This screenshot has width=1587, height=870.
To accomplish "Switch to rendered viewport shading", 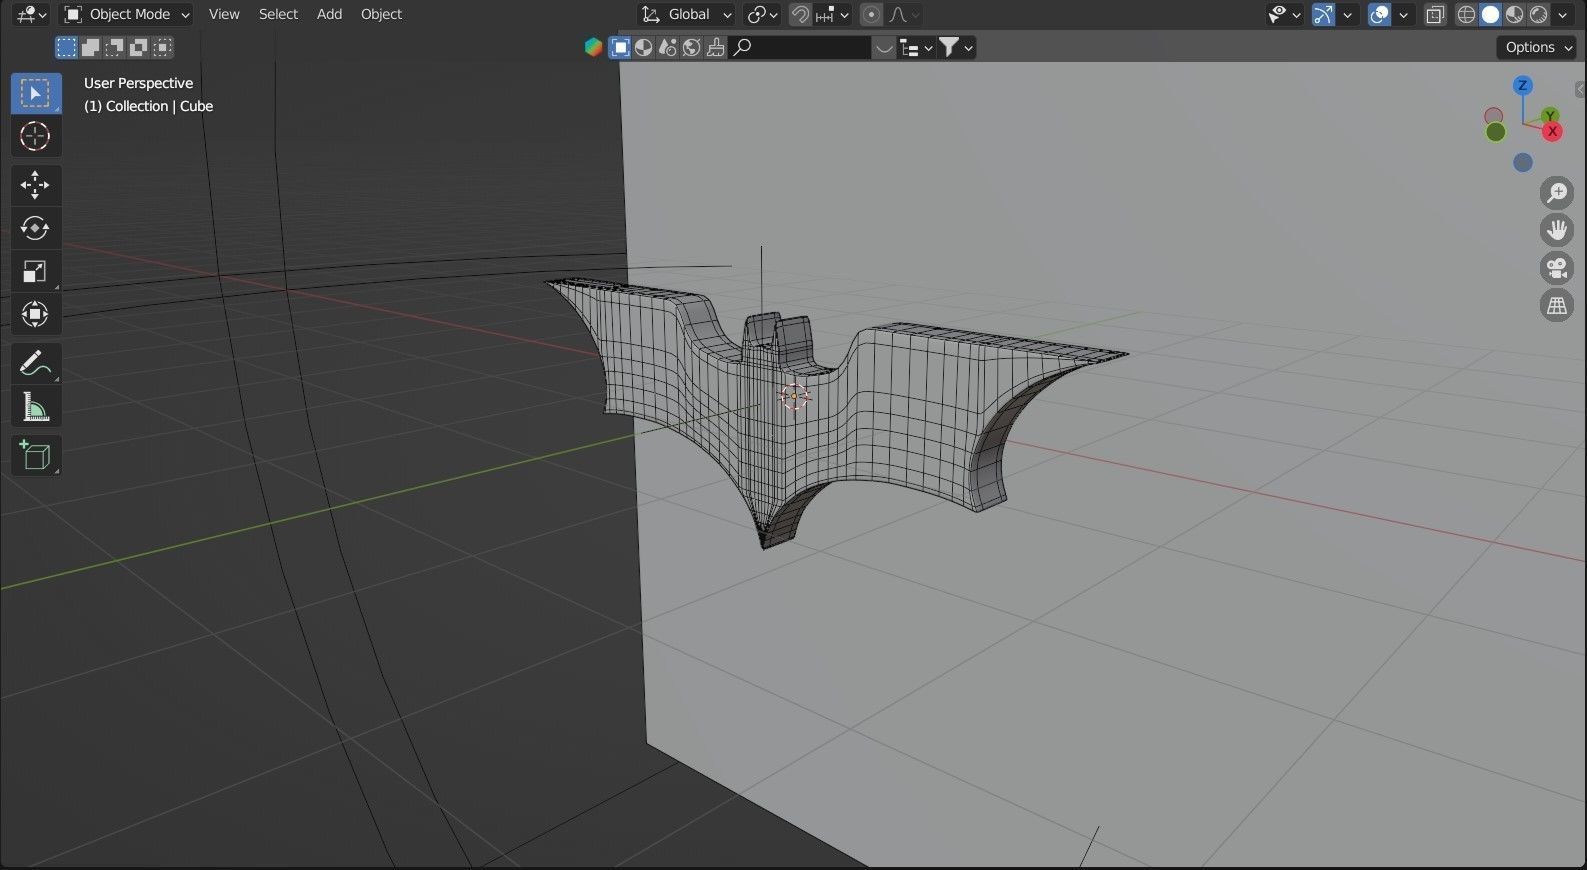I will [x=1538, y=14].
